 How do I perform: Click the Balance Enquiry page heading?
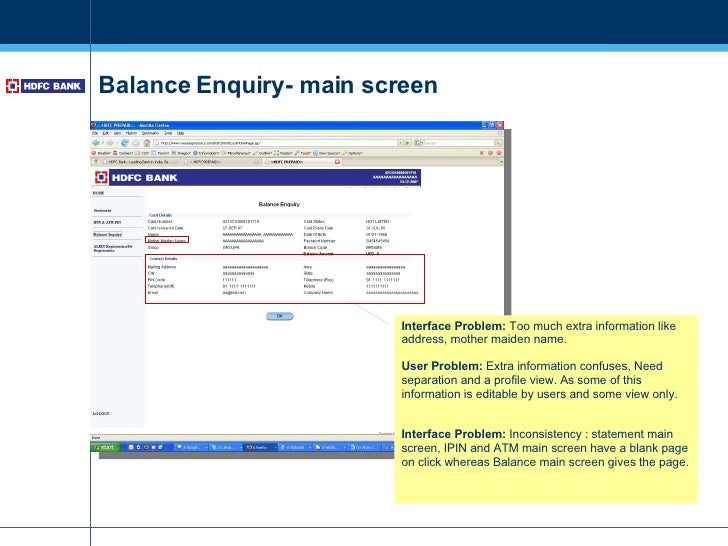coord(279,204)
